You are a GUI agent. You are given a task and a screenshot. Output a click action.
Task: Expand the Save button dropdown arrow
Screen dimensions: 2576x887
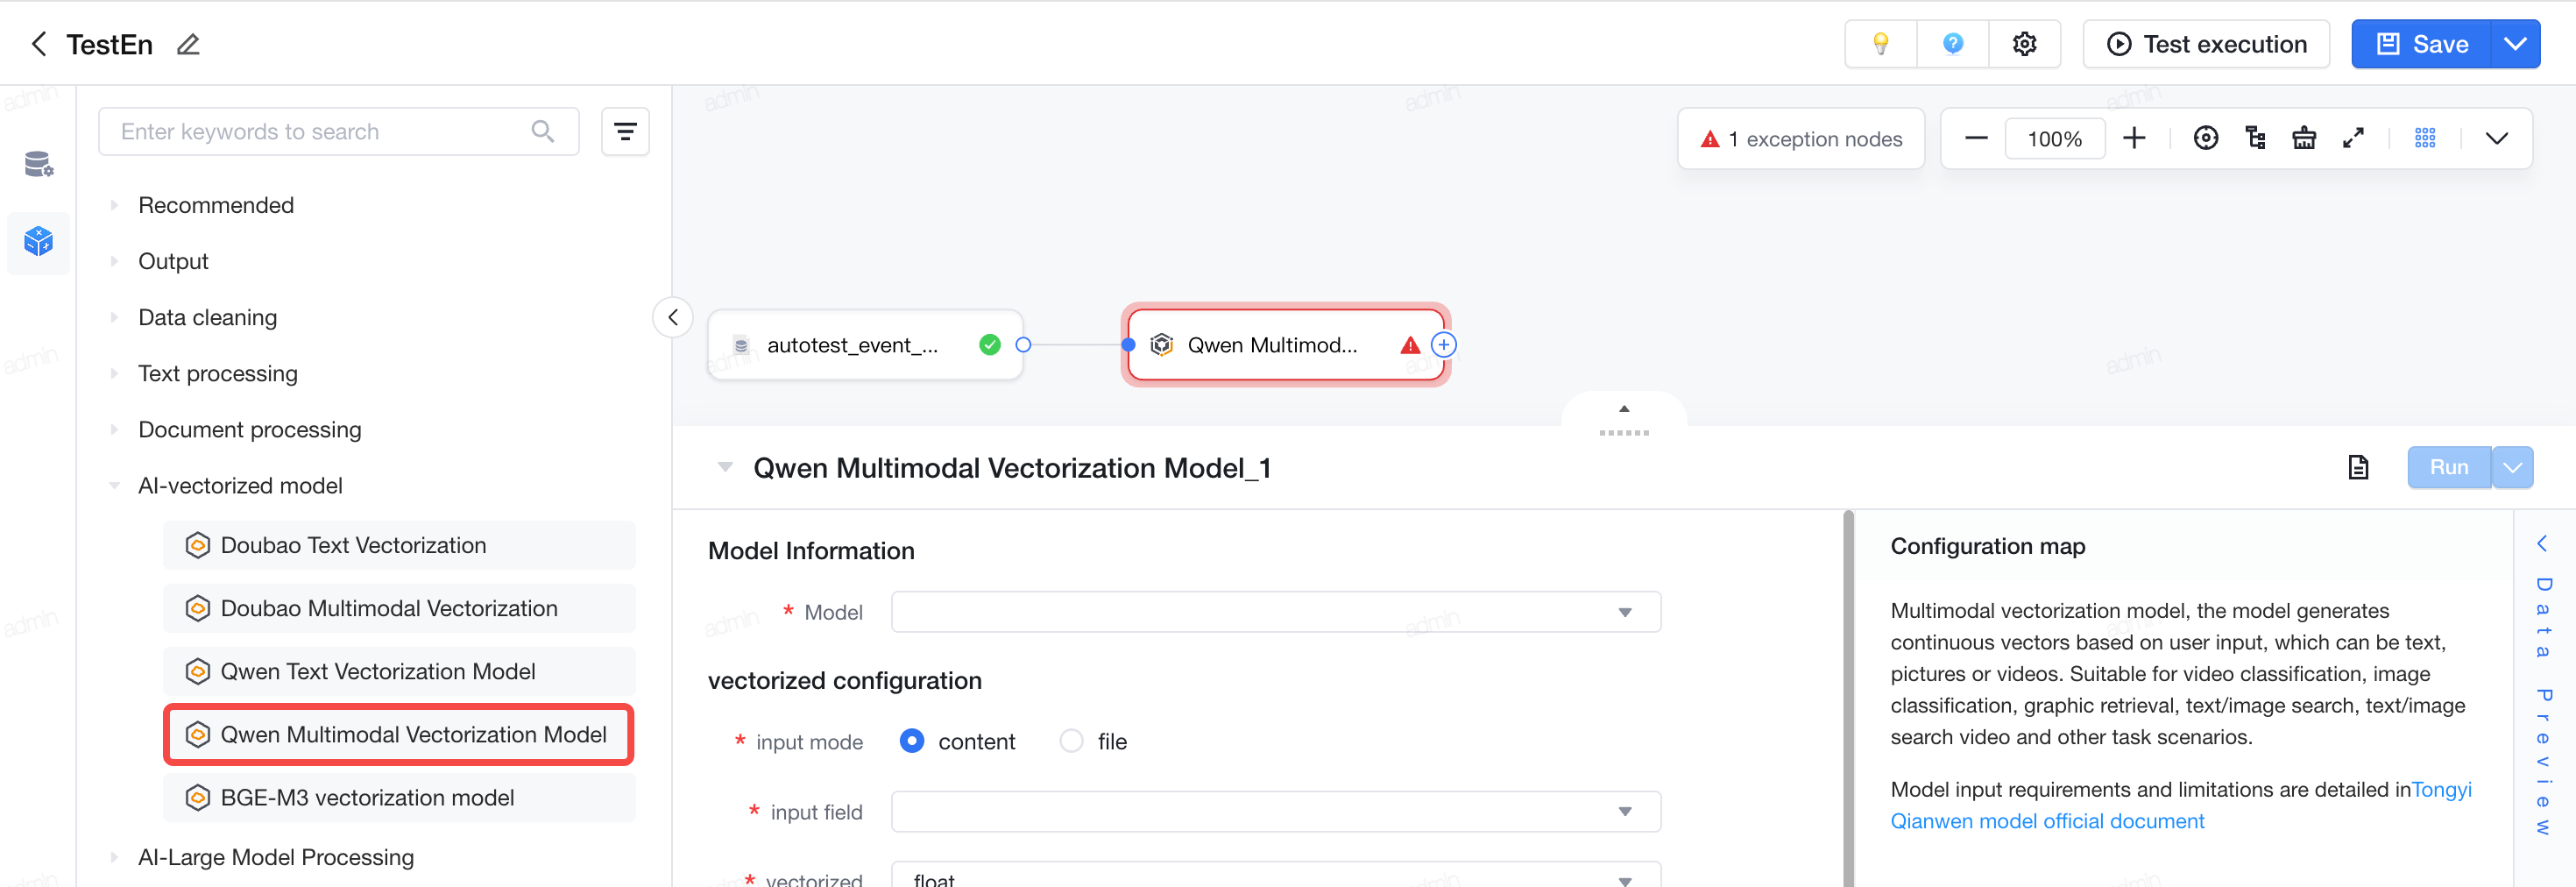point(2515,44)
